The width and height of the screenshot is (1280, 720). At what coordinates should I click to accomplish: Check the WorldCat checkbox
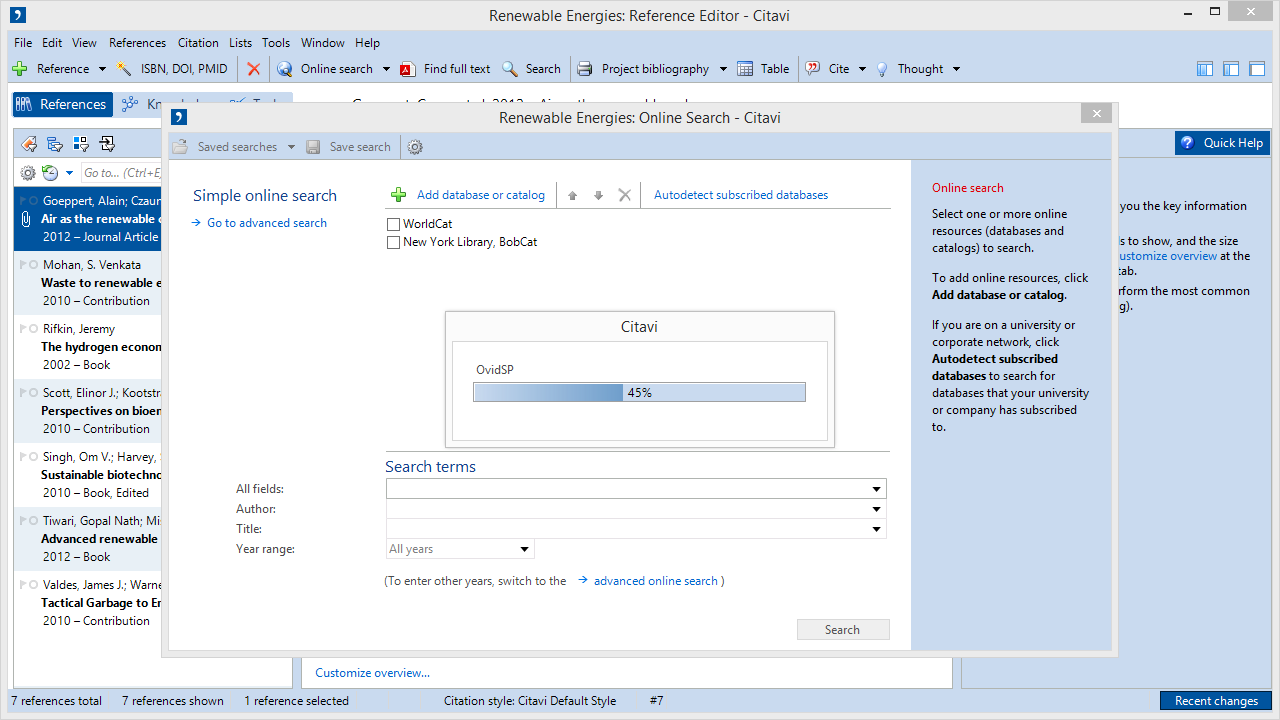(394, 224)
